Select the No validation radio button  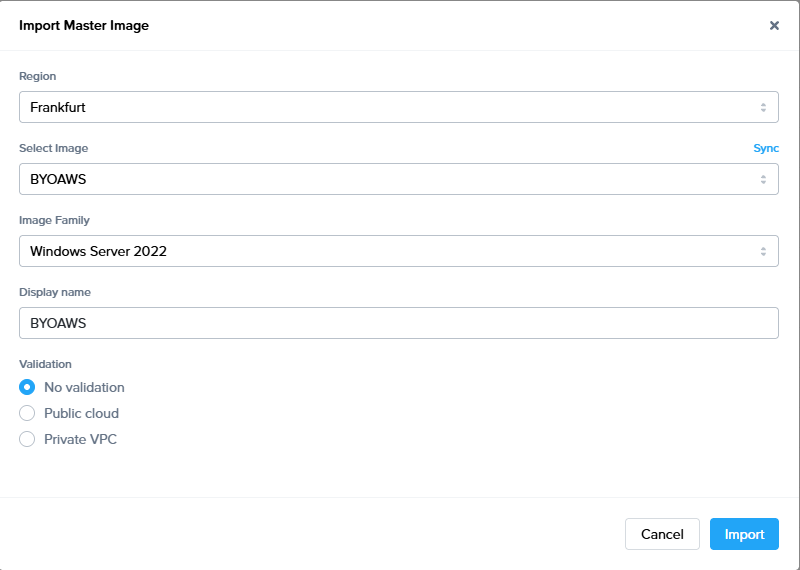click(28, 387)
